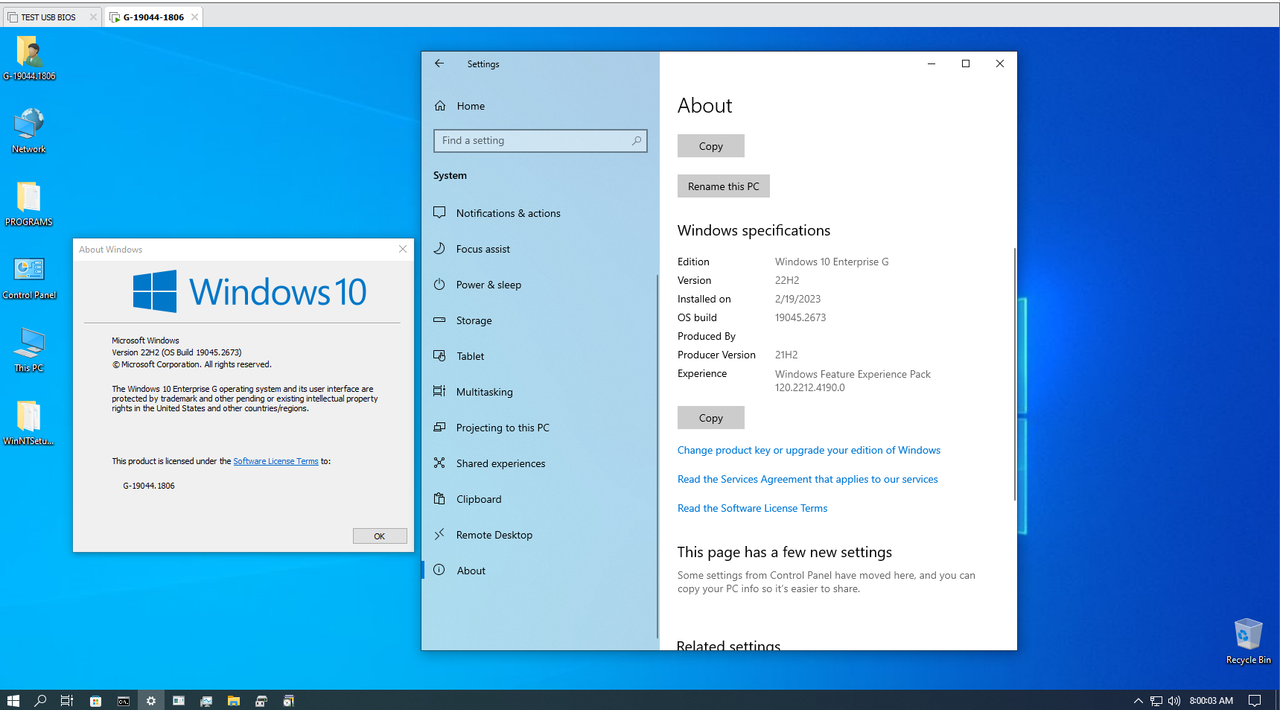The height and width of the screenshot is (710, 1280).
Task: Show hidden system tray icons
Action: coord(1138,701)
